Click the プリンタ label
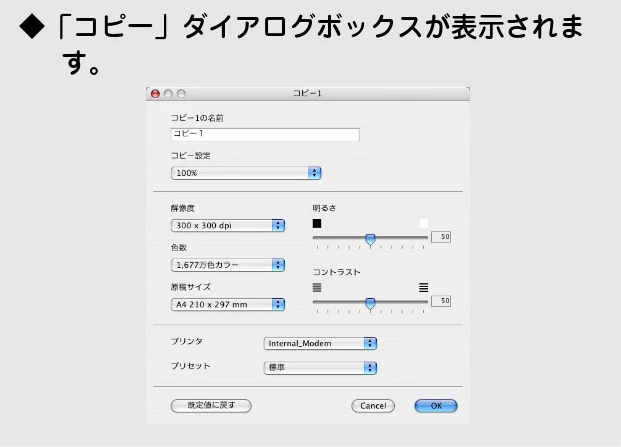 tap(187, 341)
